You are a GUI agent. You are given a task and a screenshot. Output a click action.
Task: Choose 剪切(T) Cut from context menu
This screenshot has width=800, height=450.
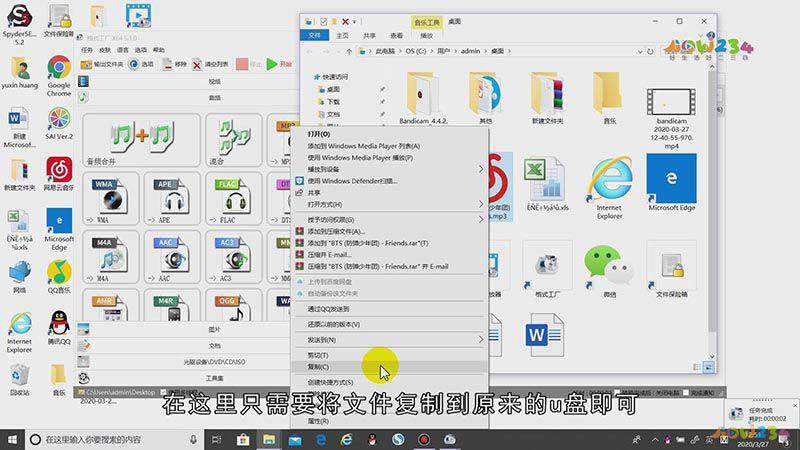[391, 355]
